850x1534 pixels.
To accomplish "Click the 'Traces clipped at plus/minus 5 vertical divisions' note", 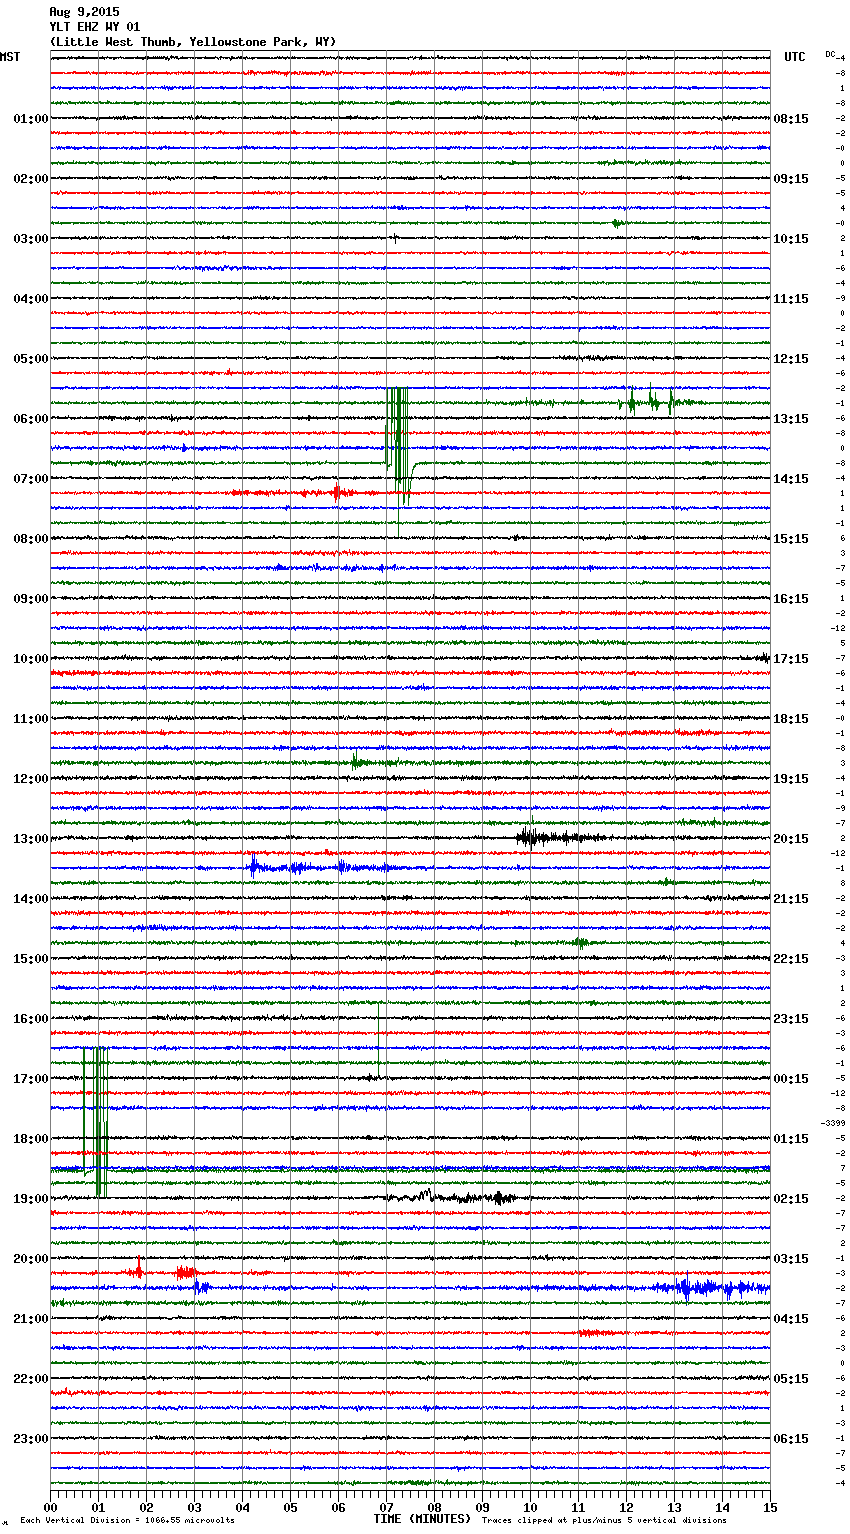I will pyautogui.click(x=604, y=1520).
